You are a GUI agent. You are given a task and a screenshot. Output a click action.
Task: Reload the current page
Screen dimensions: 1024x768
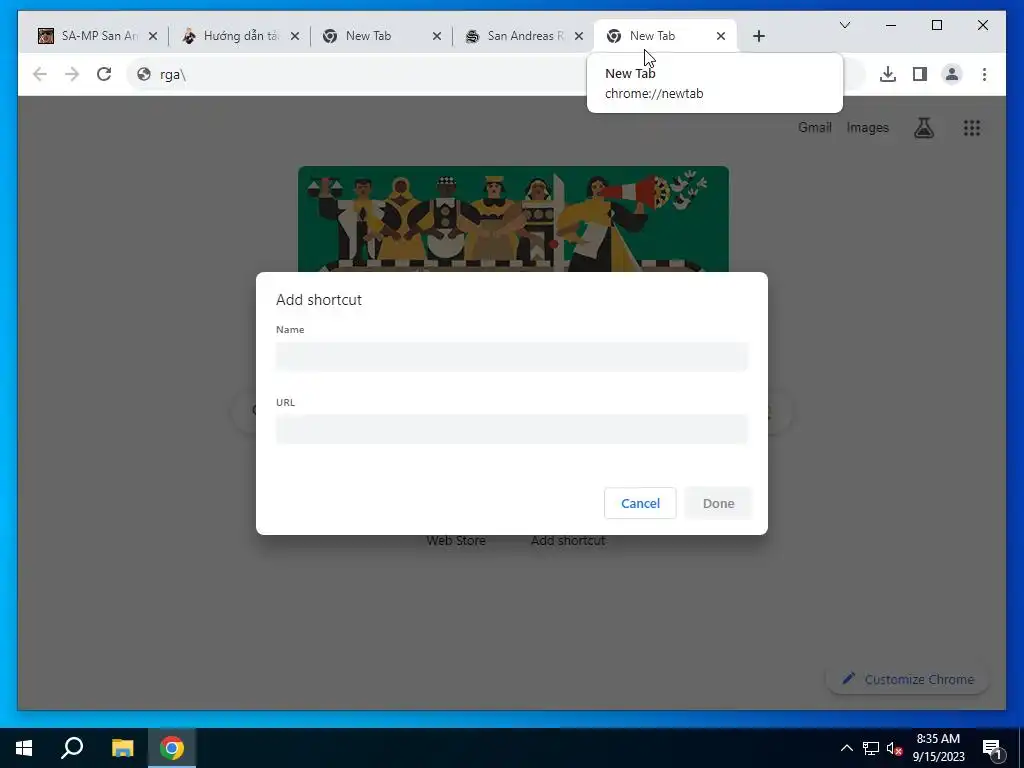click(104, 74)
